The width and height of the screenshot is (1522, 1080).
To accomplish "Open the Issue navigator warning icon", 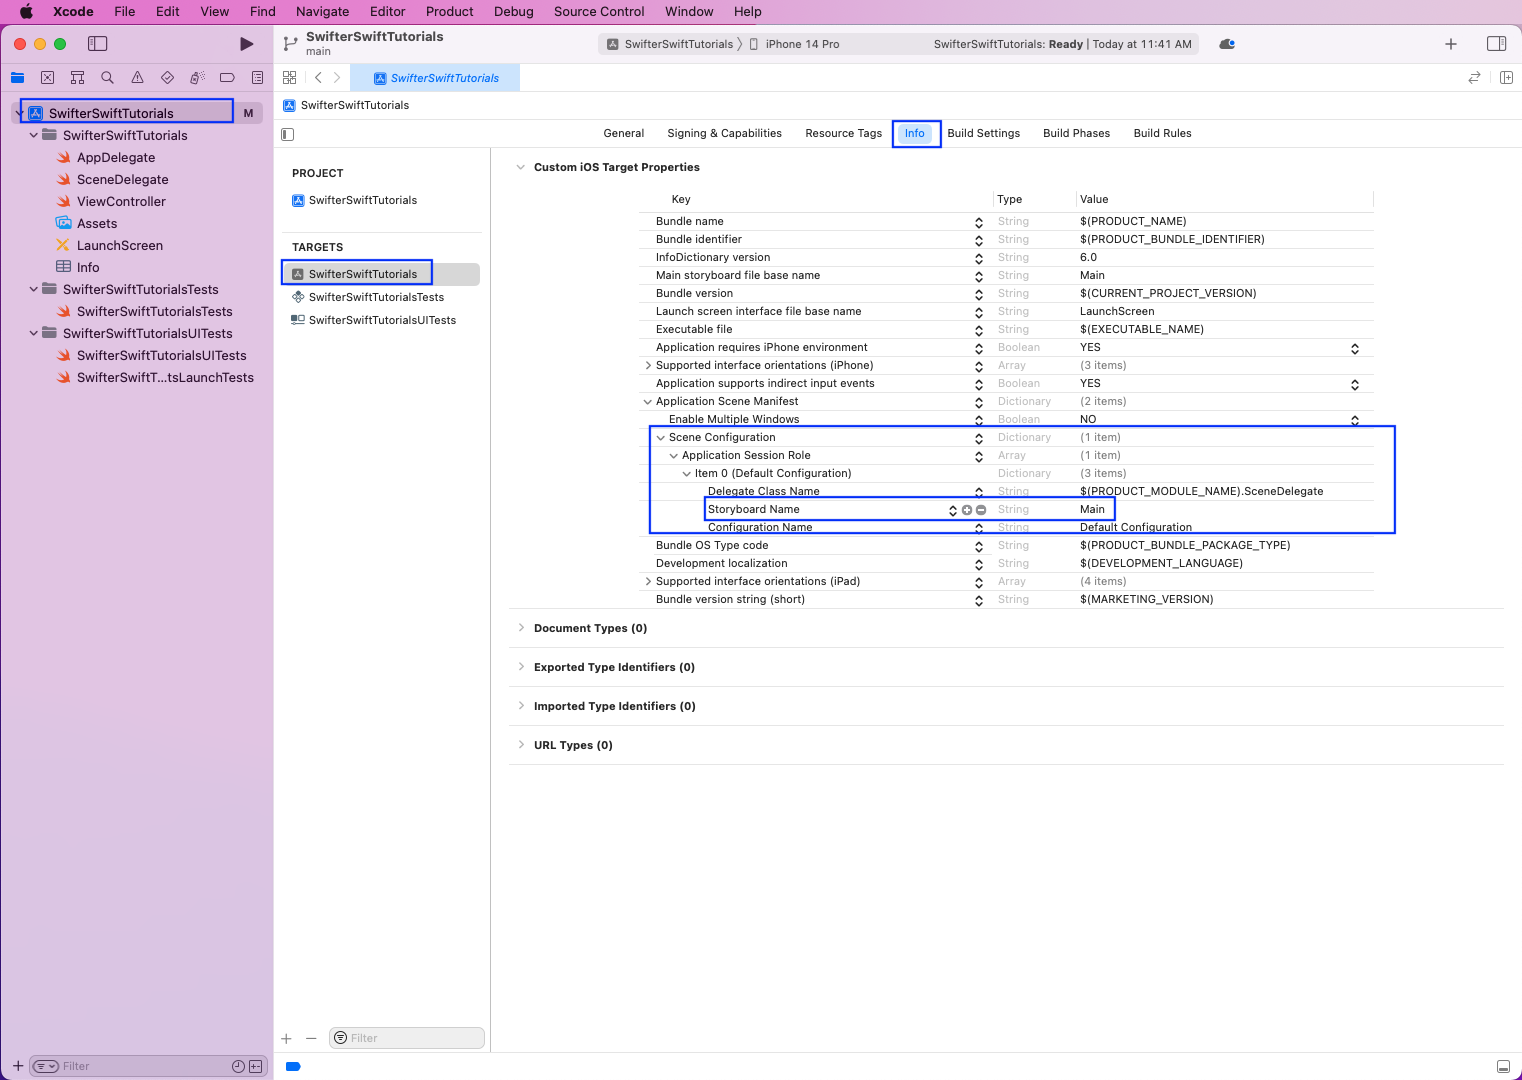I will pos(137,78).
